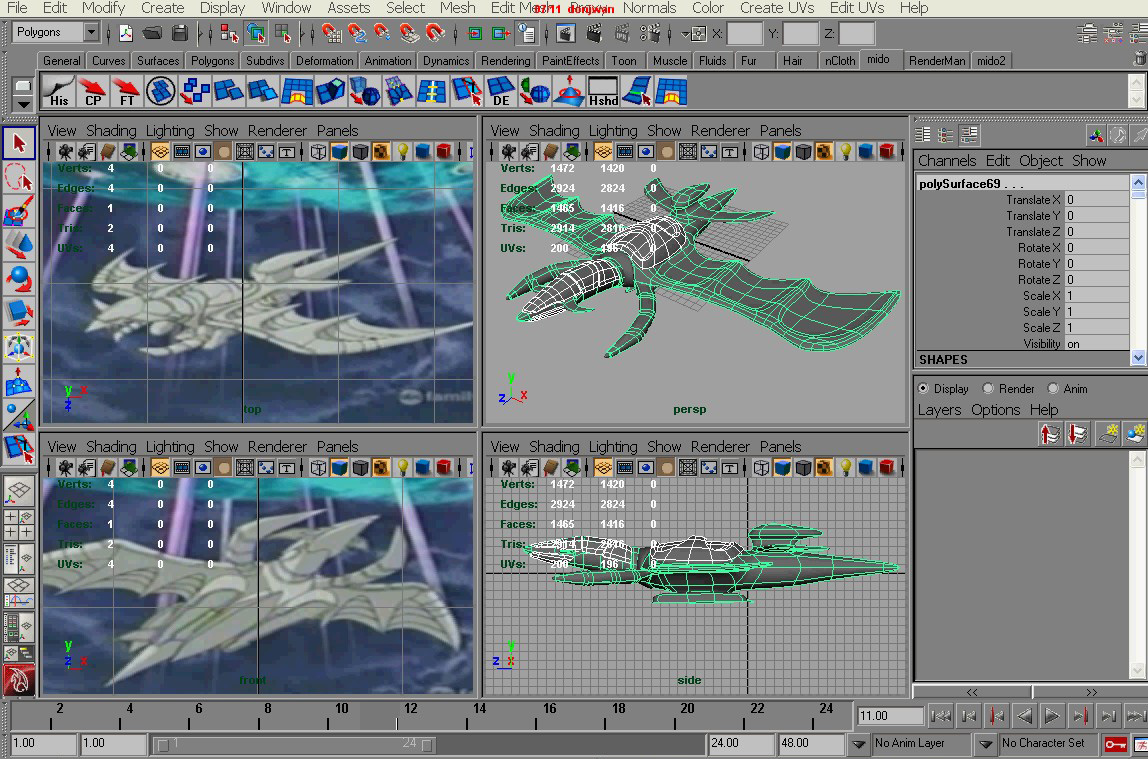Select the arrow Select tool in the toolbox
The width and height of the screenshot is (1148, 759).
[x=19, y=143]
